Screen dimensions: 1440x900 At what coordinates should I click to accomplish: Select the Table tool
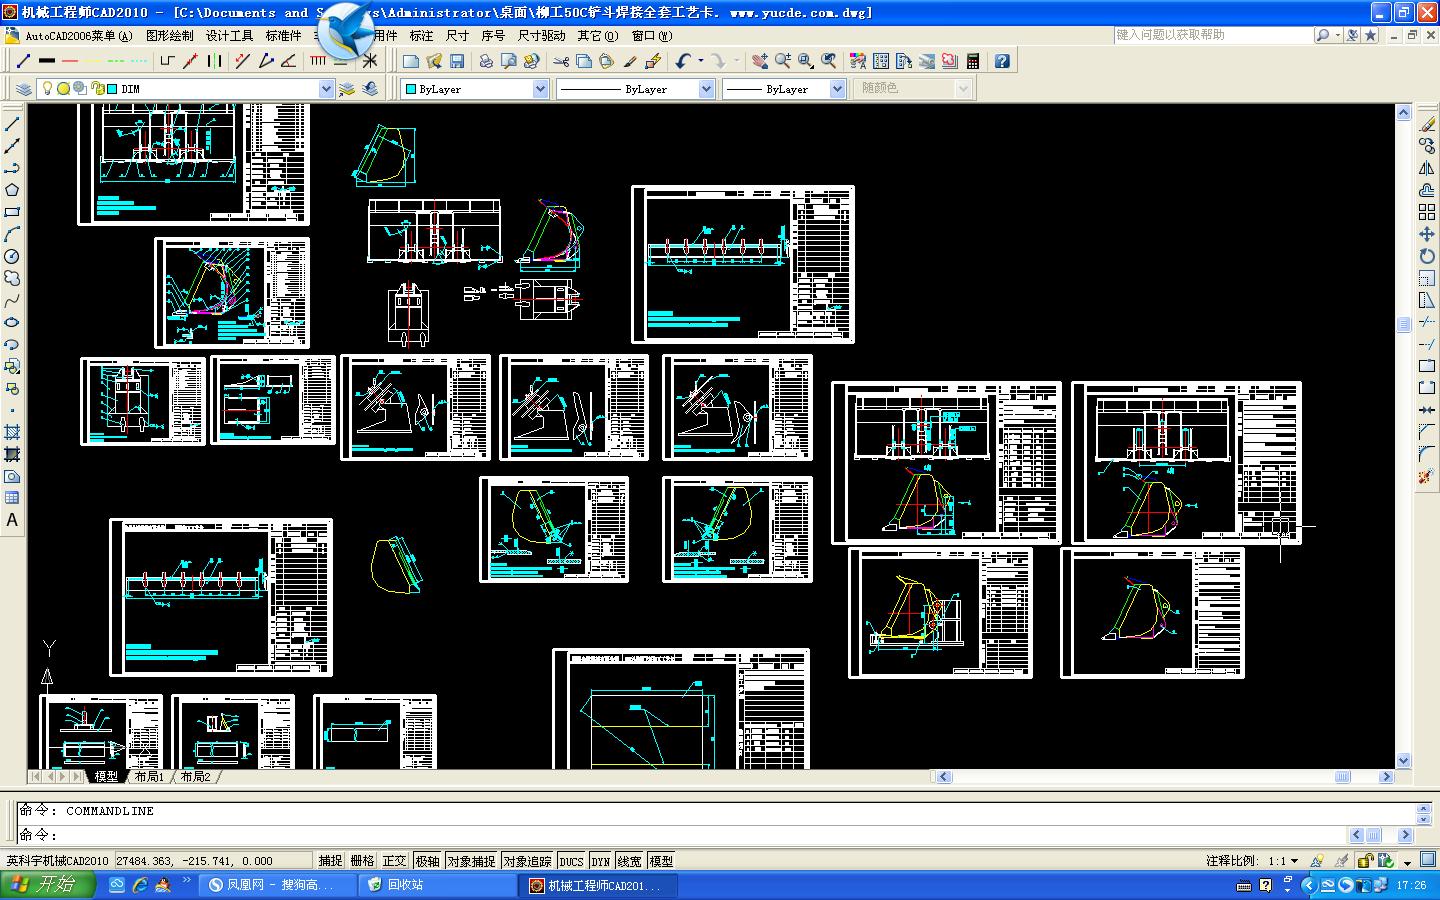point(13,498)
